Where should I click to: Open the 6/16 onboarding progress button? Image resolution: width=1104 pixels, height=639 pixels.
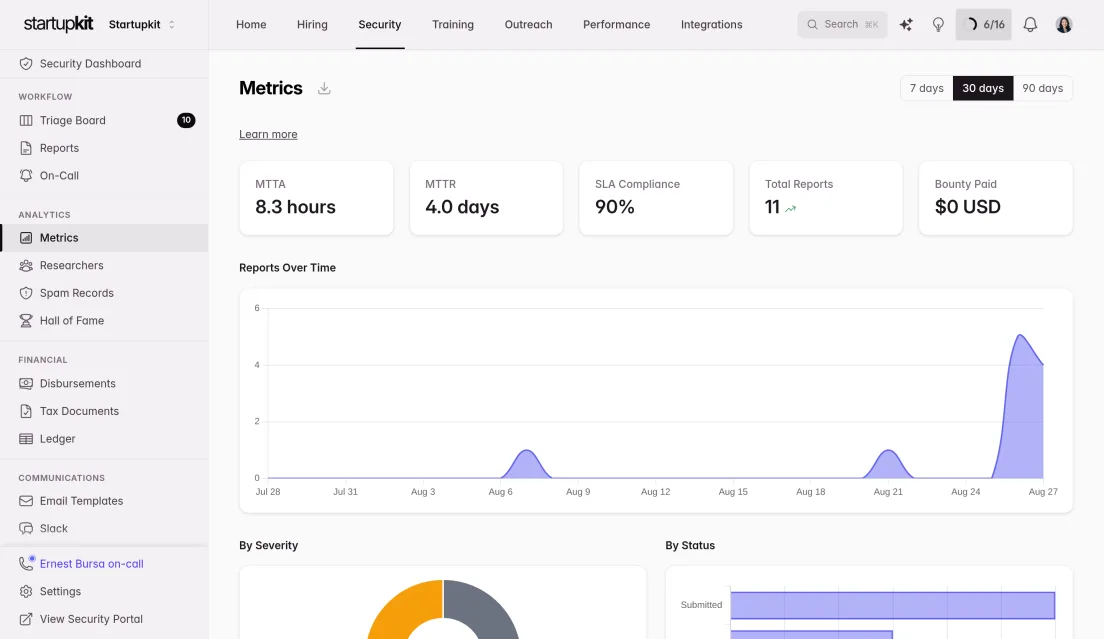click(984, 25)
